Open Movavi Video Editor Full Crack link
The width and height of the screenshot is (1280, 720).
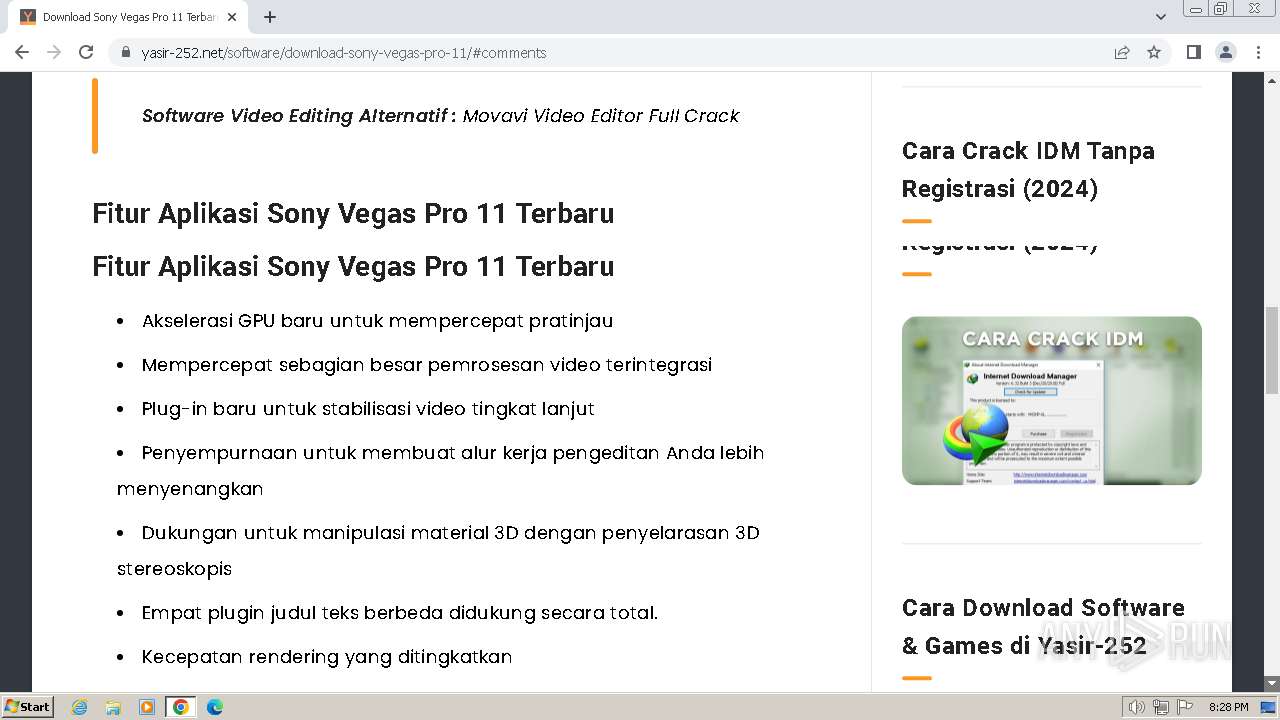[x=601, y=116]
